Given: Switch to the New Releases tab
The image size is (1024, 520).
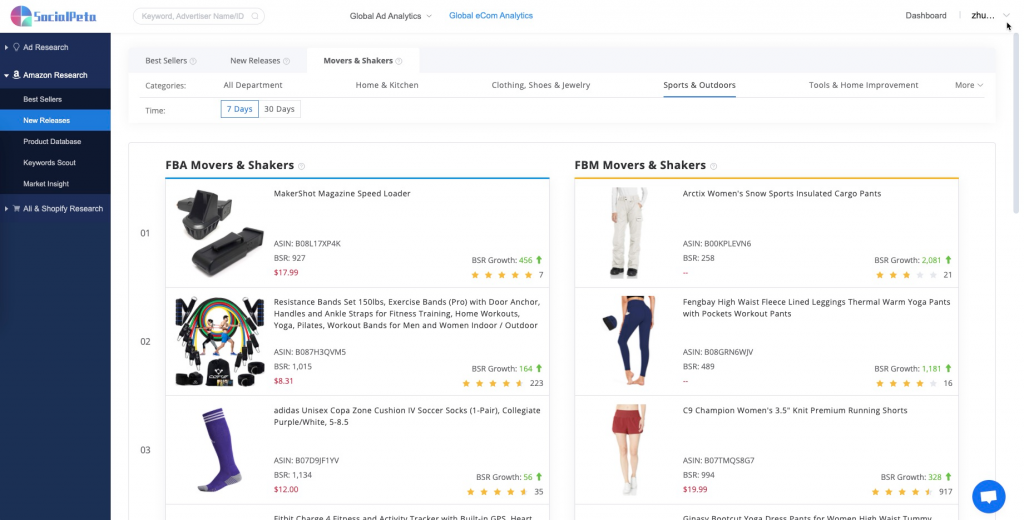Looking at the screenshot, I should click(x=255, y=61).
